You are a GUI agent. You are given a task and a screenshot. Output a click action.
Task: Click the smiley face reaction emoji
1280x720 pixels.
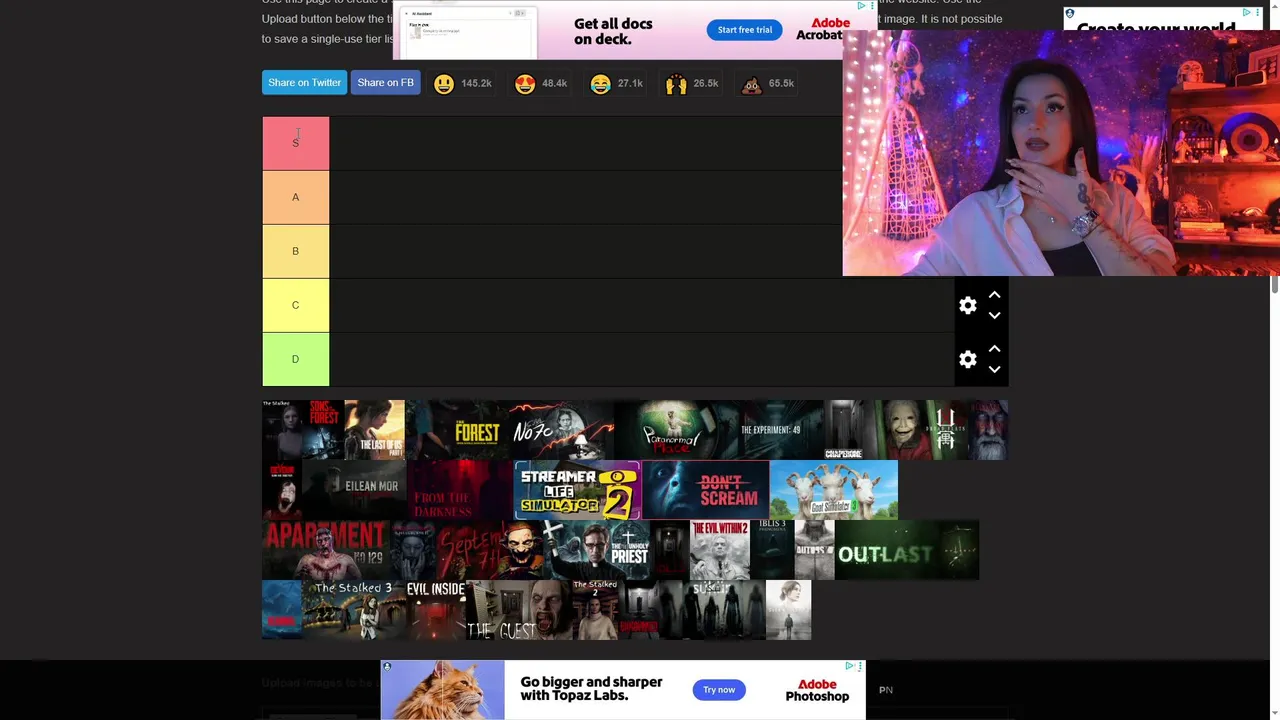[444, 84]
